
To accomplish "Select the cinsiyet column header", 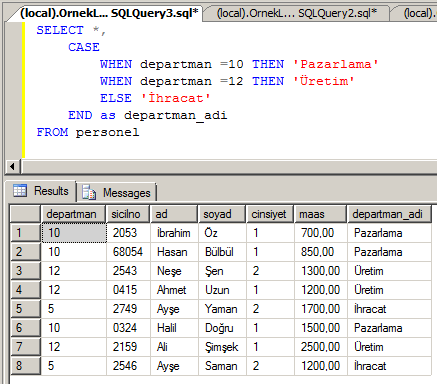I will [x=270, y=214].
